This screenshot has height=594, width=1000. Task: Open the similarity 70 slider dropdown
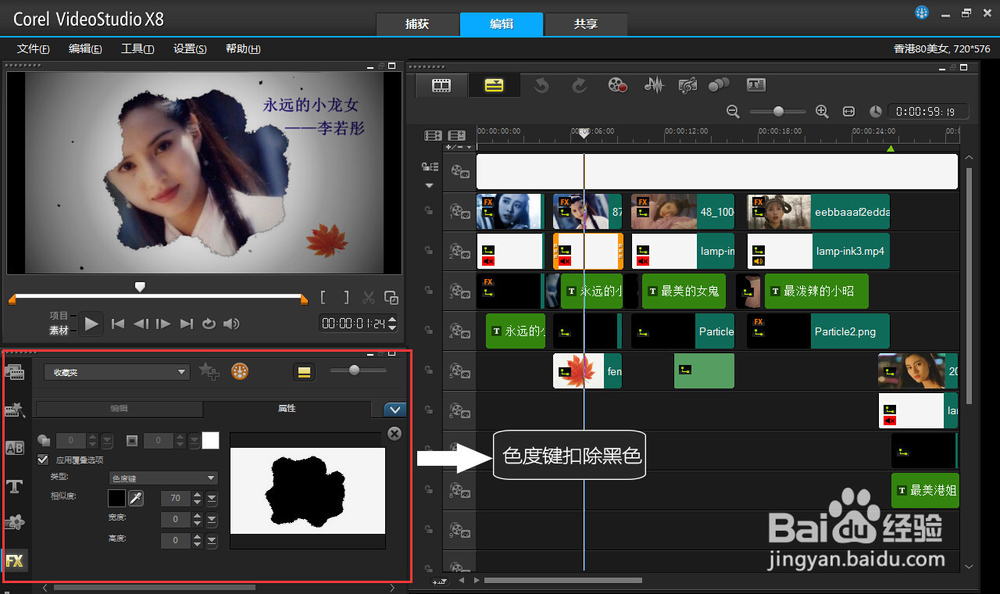click(x=212, y=498)
